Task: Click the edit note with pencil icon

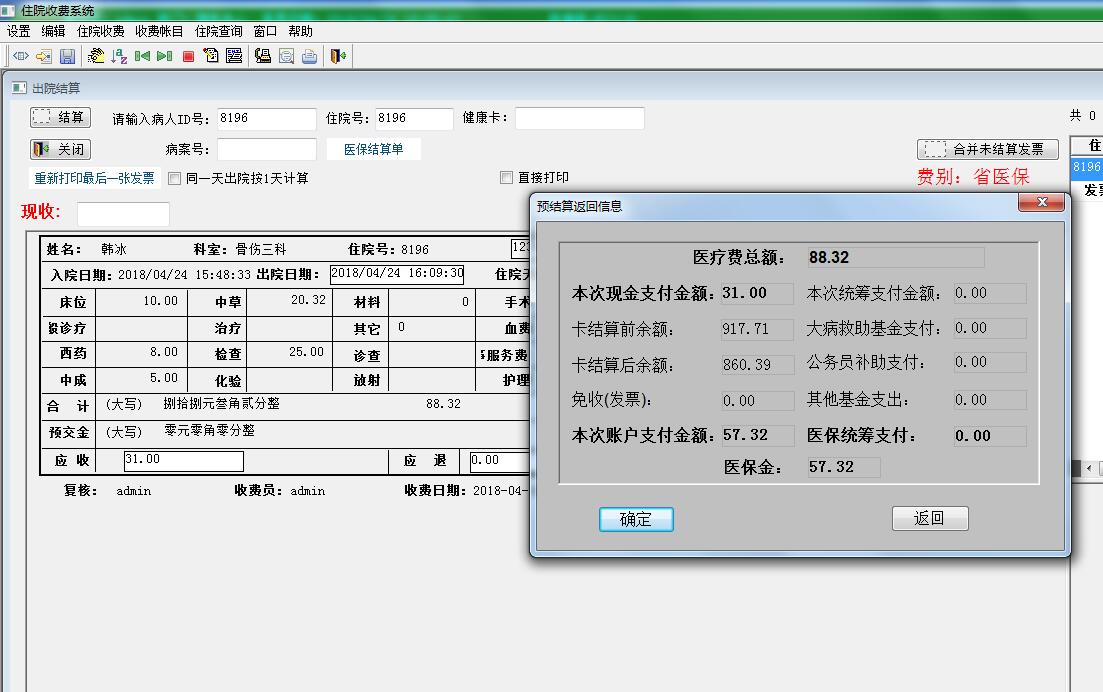Action: (x=211, y=56)
